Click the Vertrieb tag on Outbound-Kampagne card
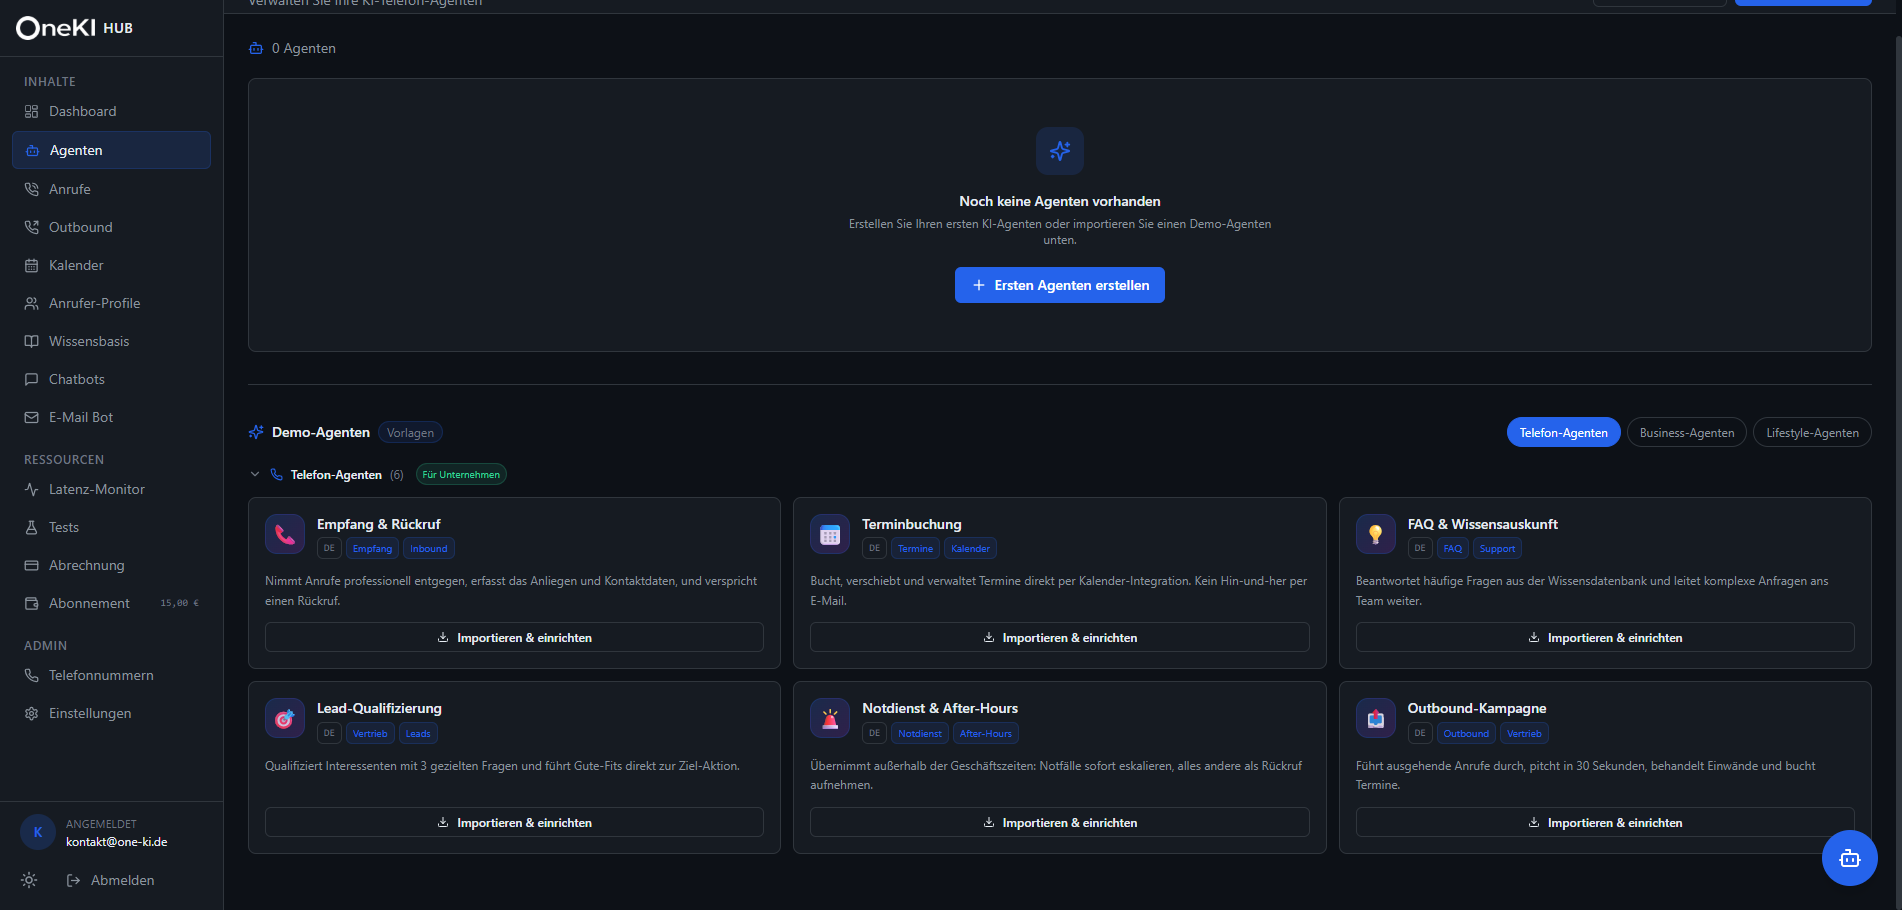This screenshot has width=1902, height=910. (x=1524, y=733)
